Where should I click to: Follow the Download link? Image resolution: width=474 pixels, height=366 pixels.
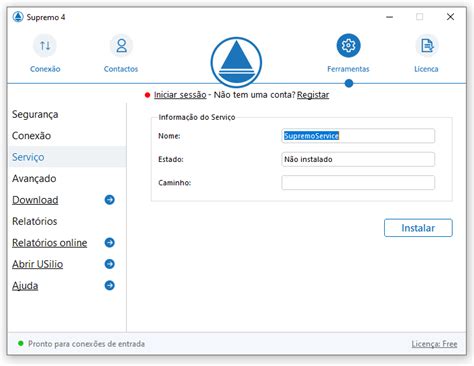coord(35,200)
